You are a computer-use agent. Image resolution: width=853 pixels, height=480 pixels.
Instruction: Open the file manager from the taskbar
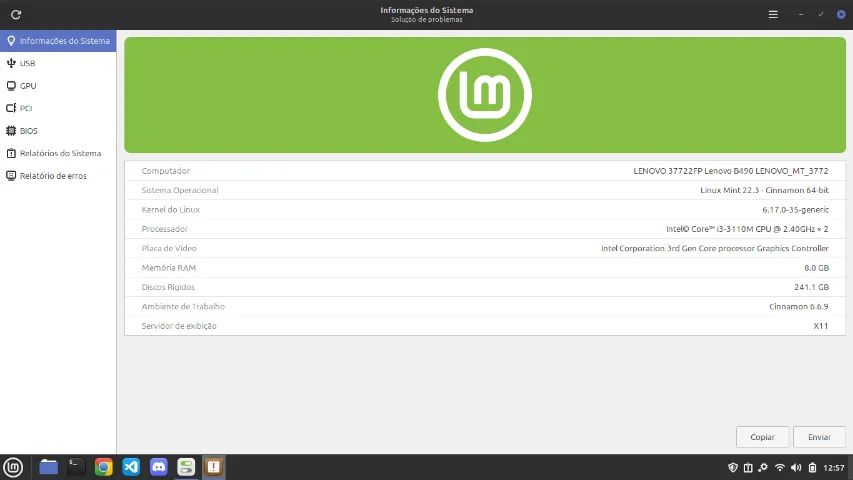point(48,467)
